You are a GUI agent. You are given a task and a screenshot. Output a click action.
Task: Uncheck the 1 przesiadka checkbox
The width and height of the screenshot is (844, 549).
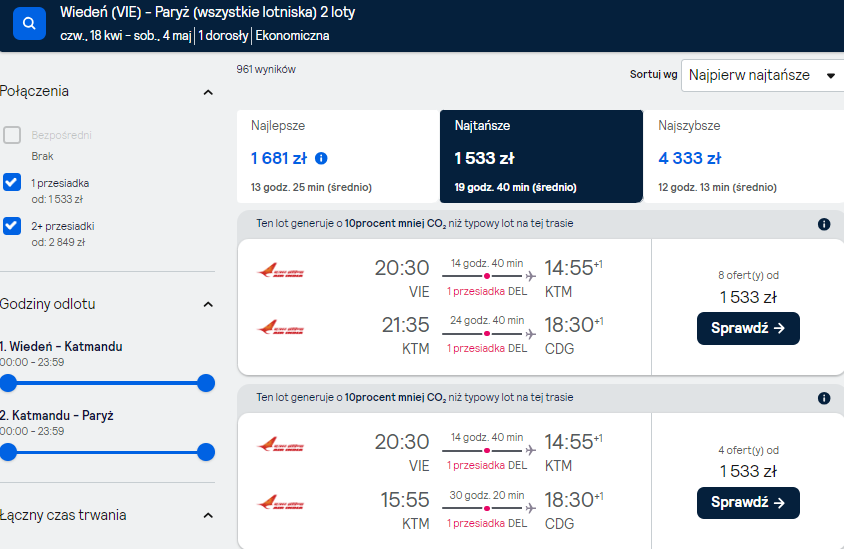tap(12, 182)
